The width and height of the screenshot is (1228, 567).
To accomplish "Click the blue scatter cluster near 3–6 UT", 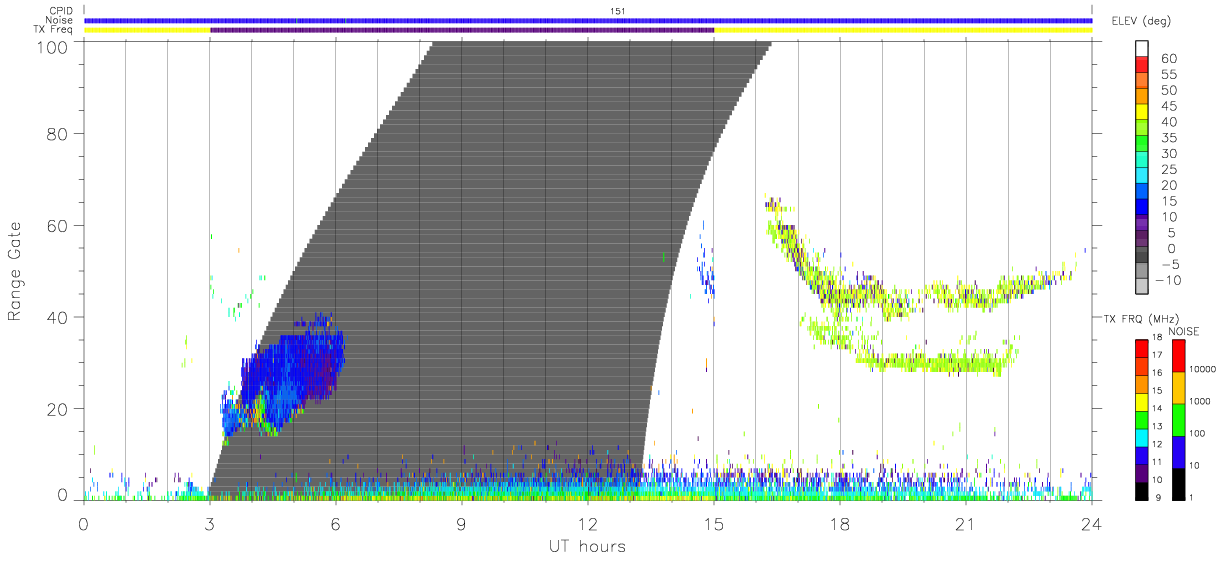I will (285, 378).
